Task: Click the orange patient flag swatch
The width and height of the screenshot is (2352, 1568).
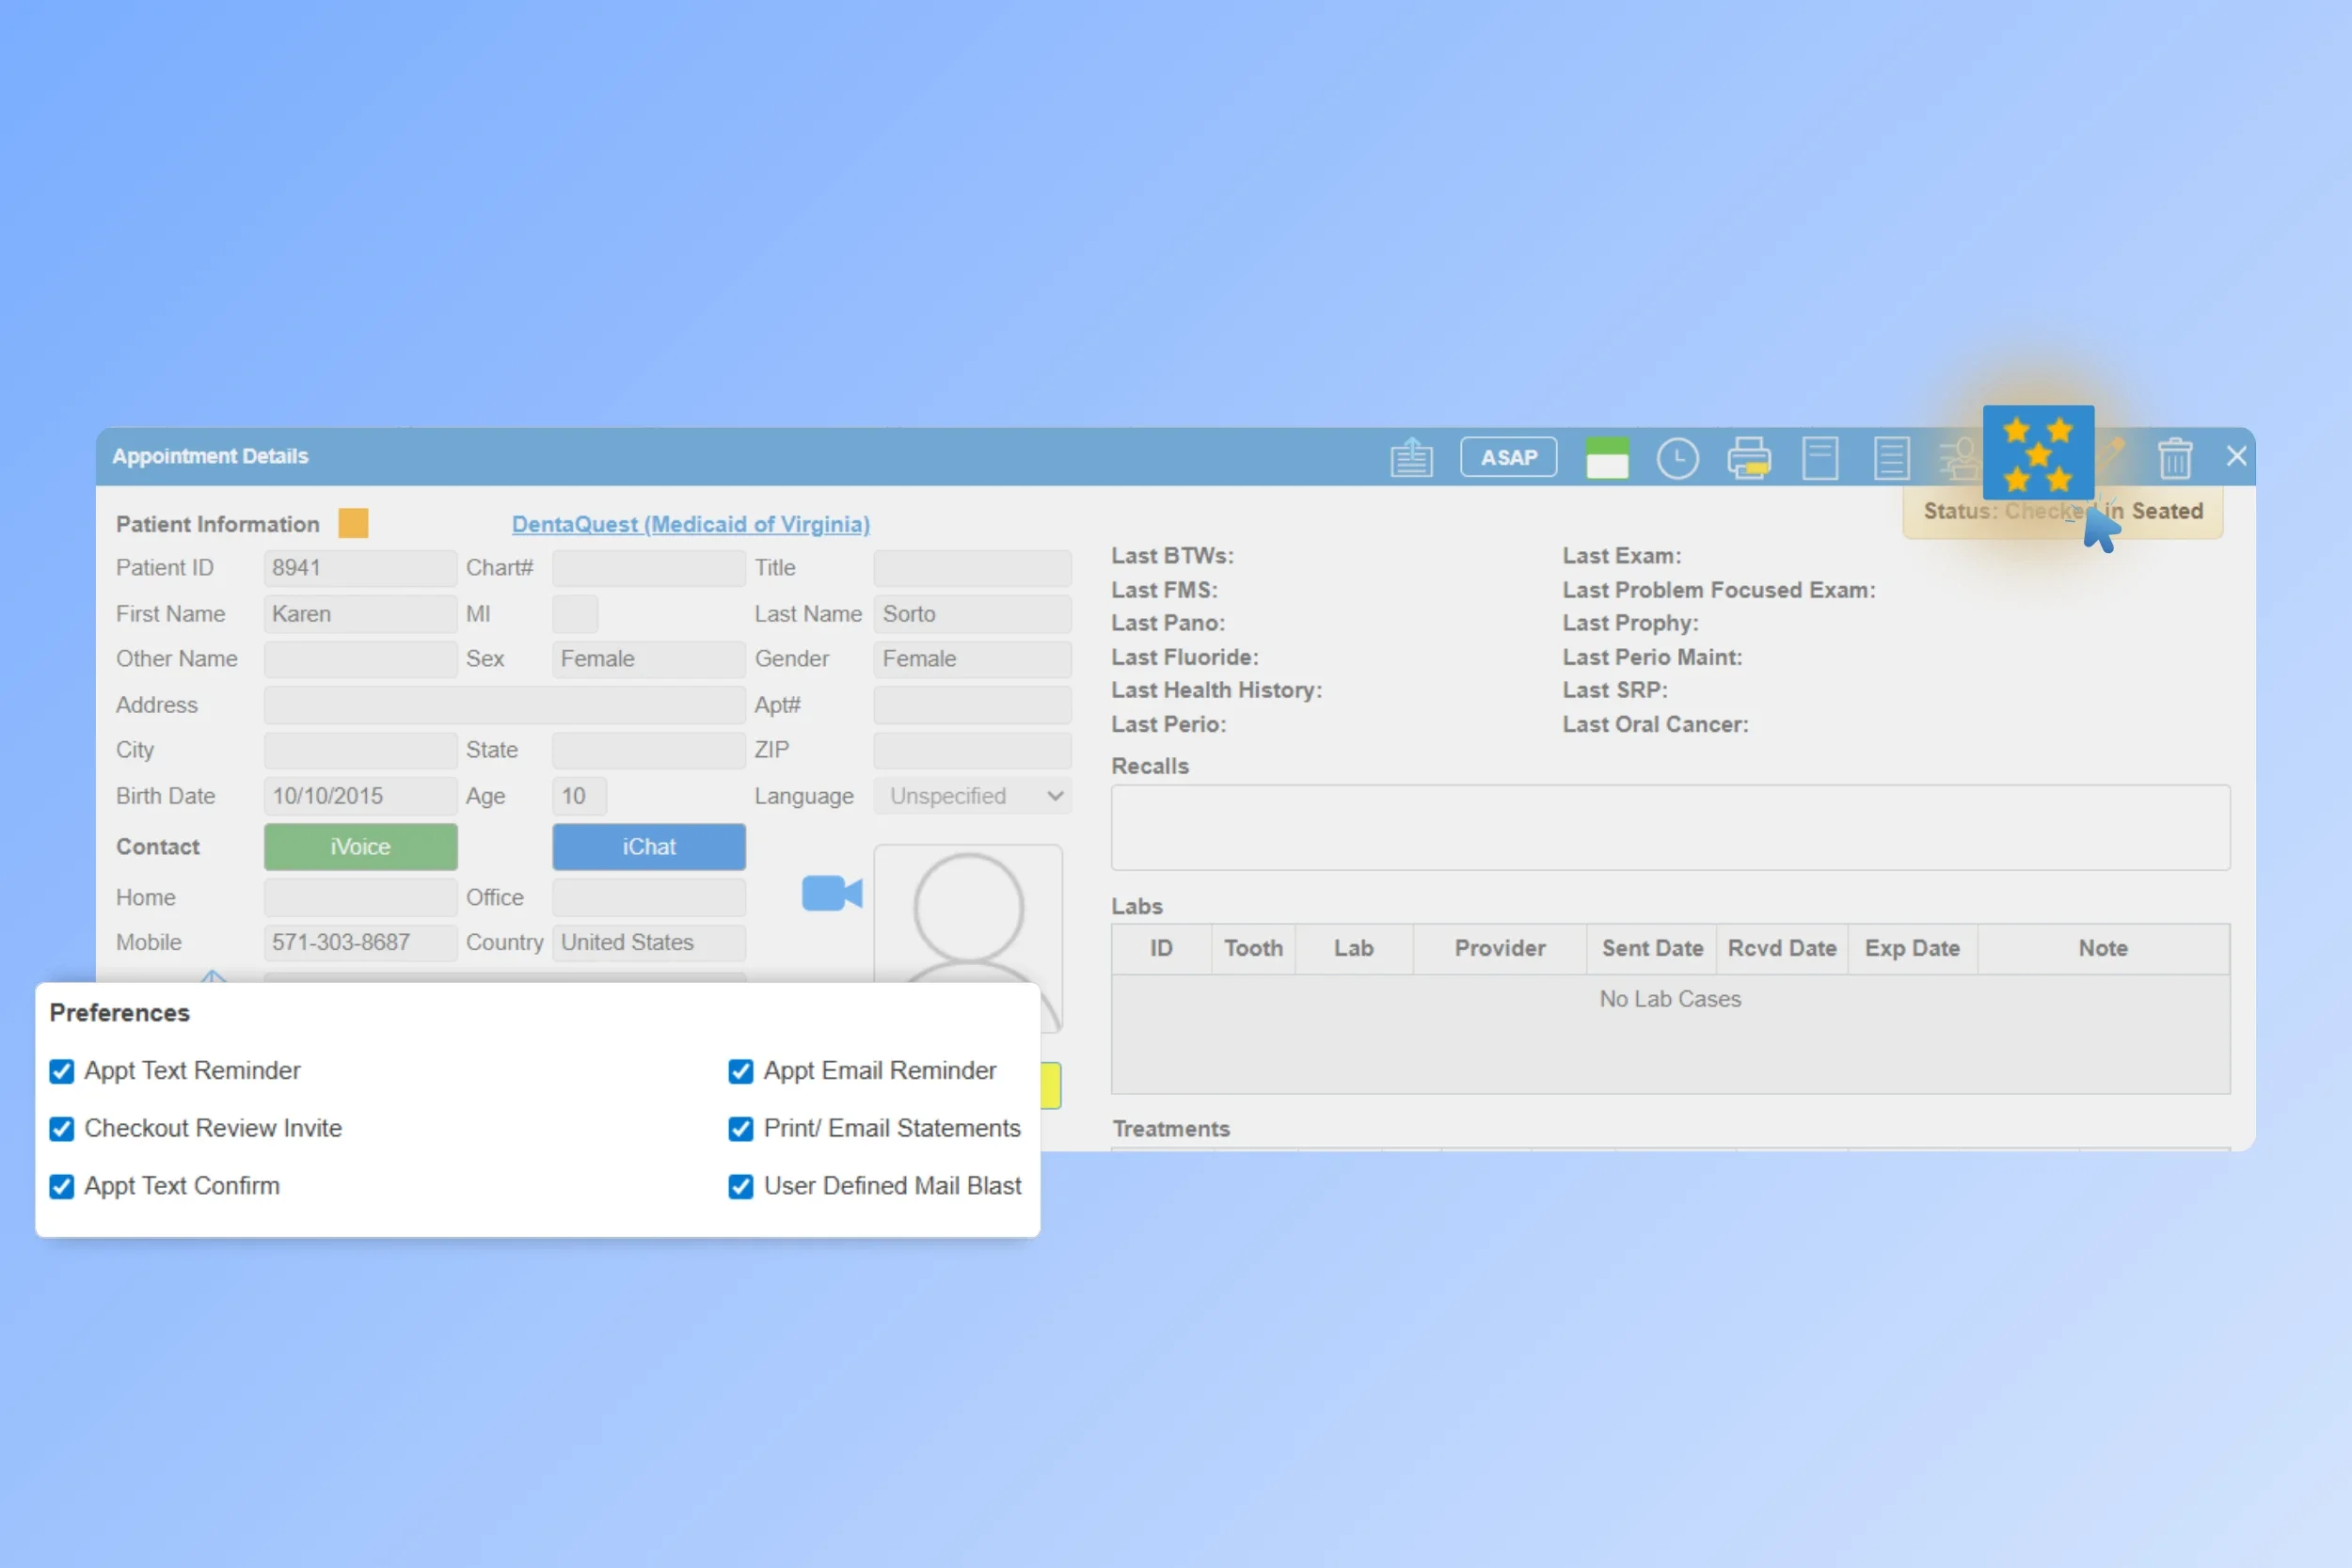Action: pos(353,523)
